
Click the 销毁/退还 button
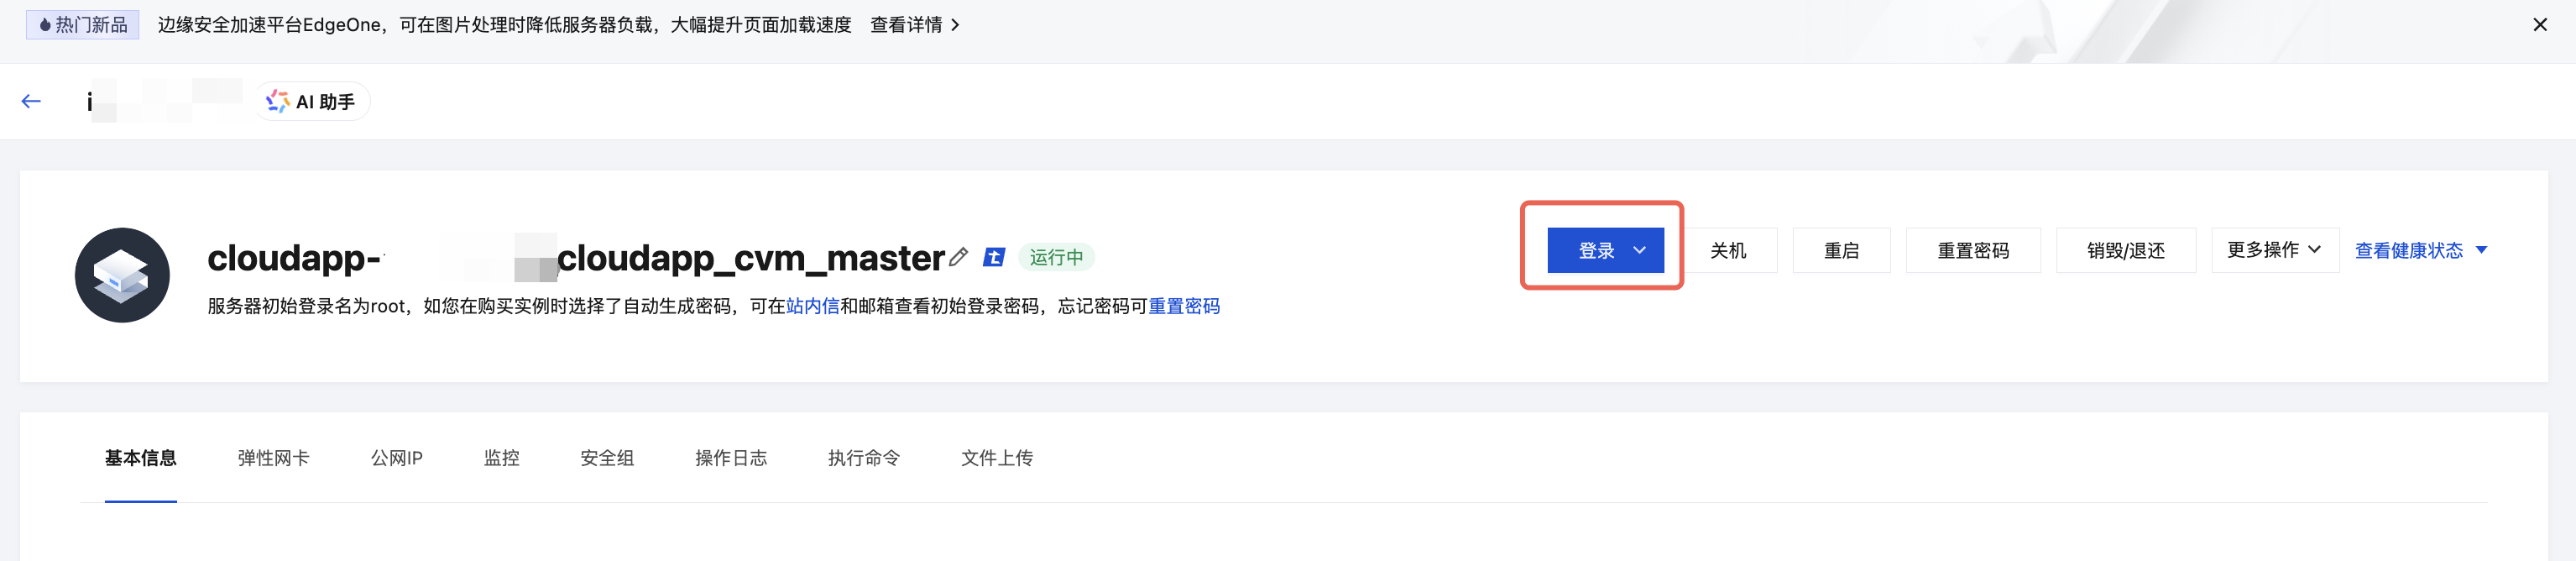pyautogui.click(x=2125, y=250)
